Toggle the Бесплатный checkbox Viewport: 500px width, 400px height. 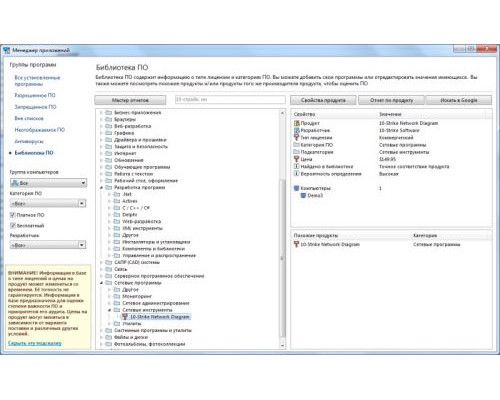(13, 226)
